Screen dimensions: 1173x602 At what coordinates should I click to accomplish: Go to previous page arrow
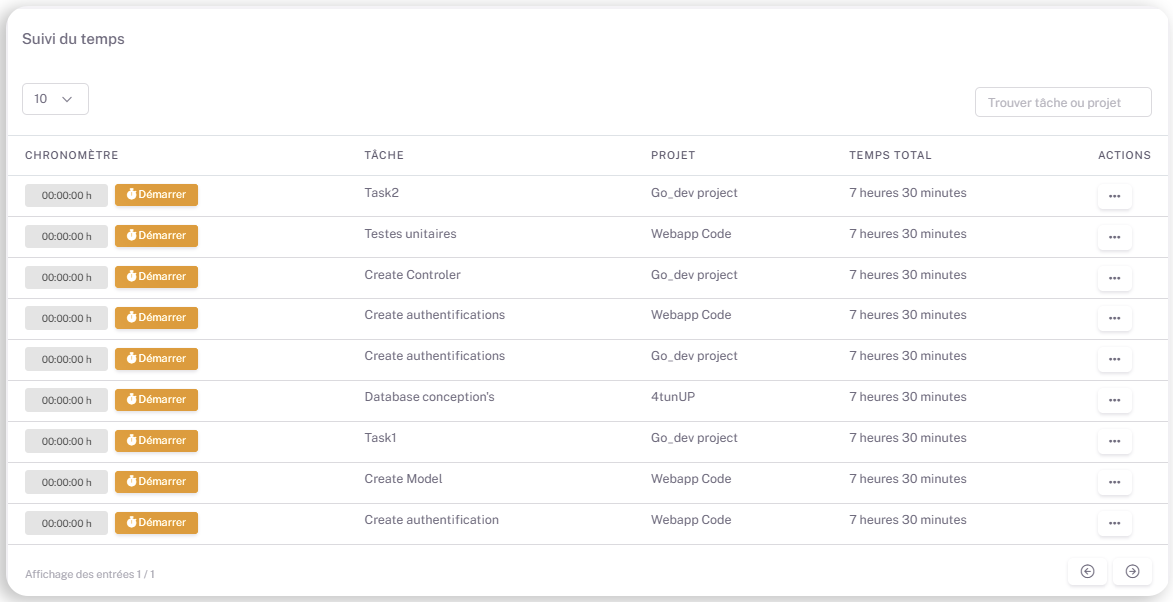pos(1087,571)
